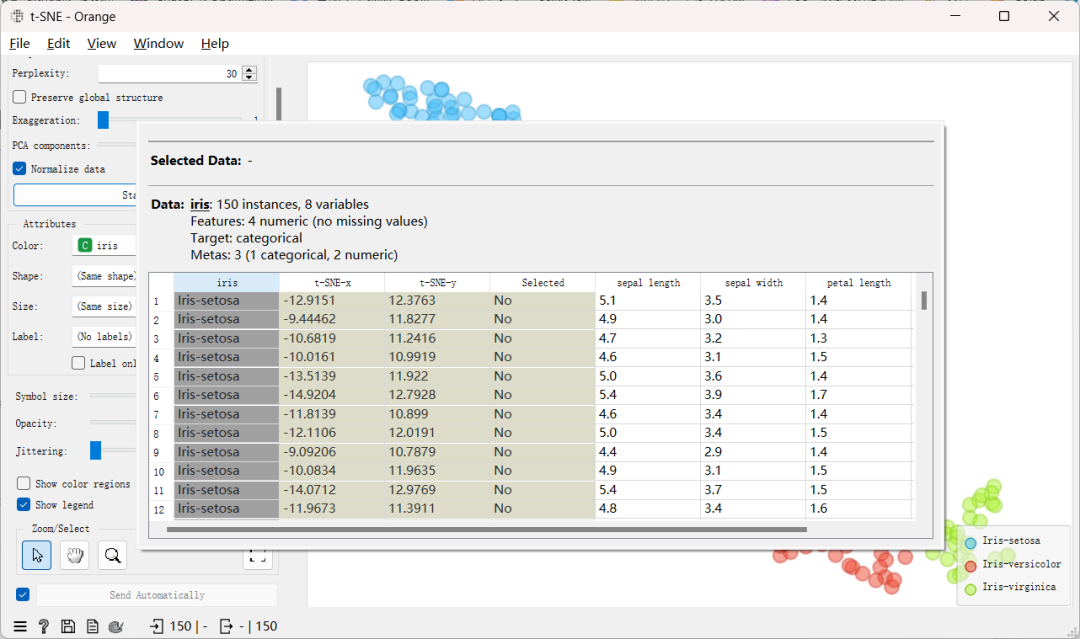Open the hamburger menu in status bar
The image size is (1080, 639).
[20, 626]
